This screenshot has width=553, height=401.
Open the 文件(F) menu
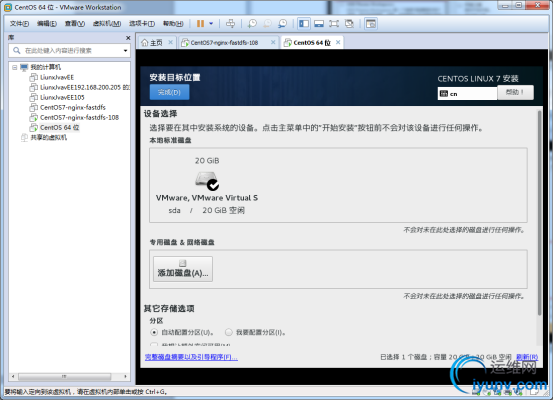tap(19, 24)
